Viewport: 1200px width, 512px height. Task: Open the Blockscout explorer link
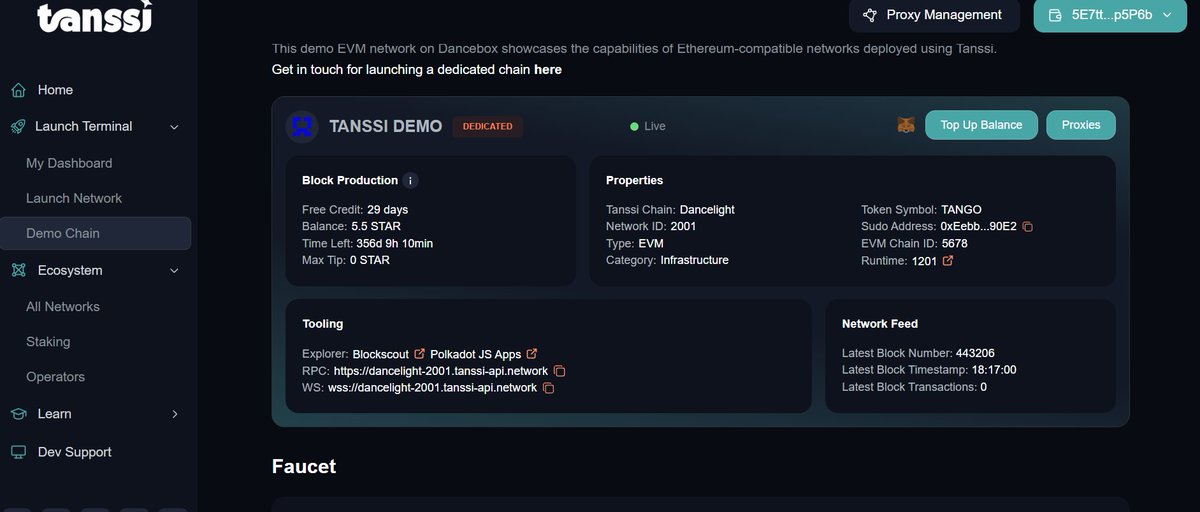(382, 354)
